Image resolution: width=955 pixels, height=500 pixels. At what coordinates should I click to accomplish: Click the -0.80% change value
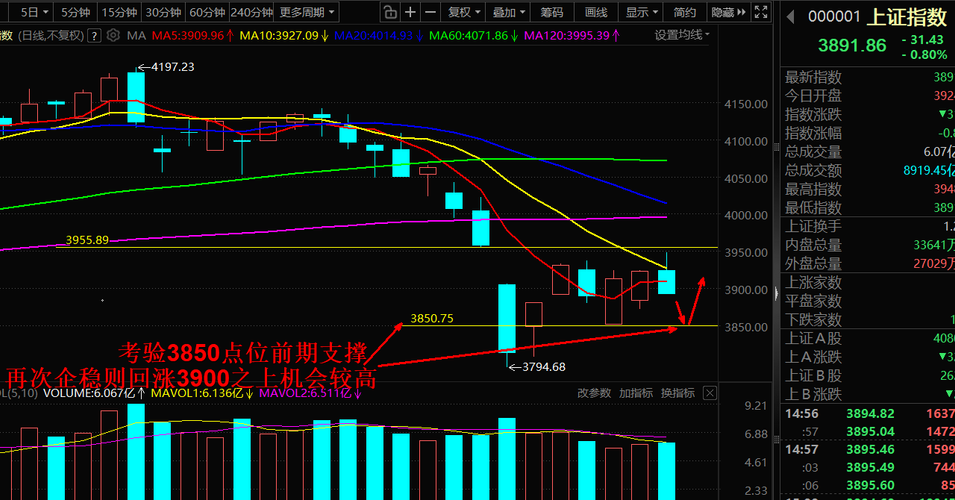[925, 55]
